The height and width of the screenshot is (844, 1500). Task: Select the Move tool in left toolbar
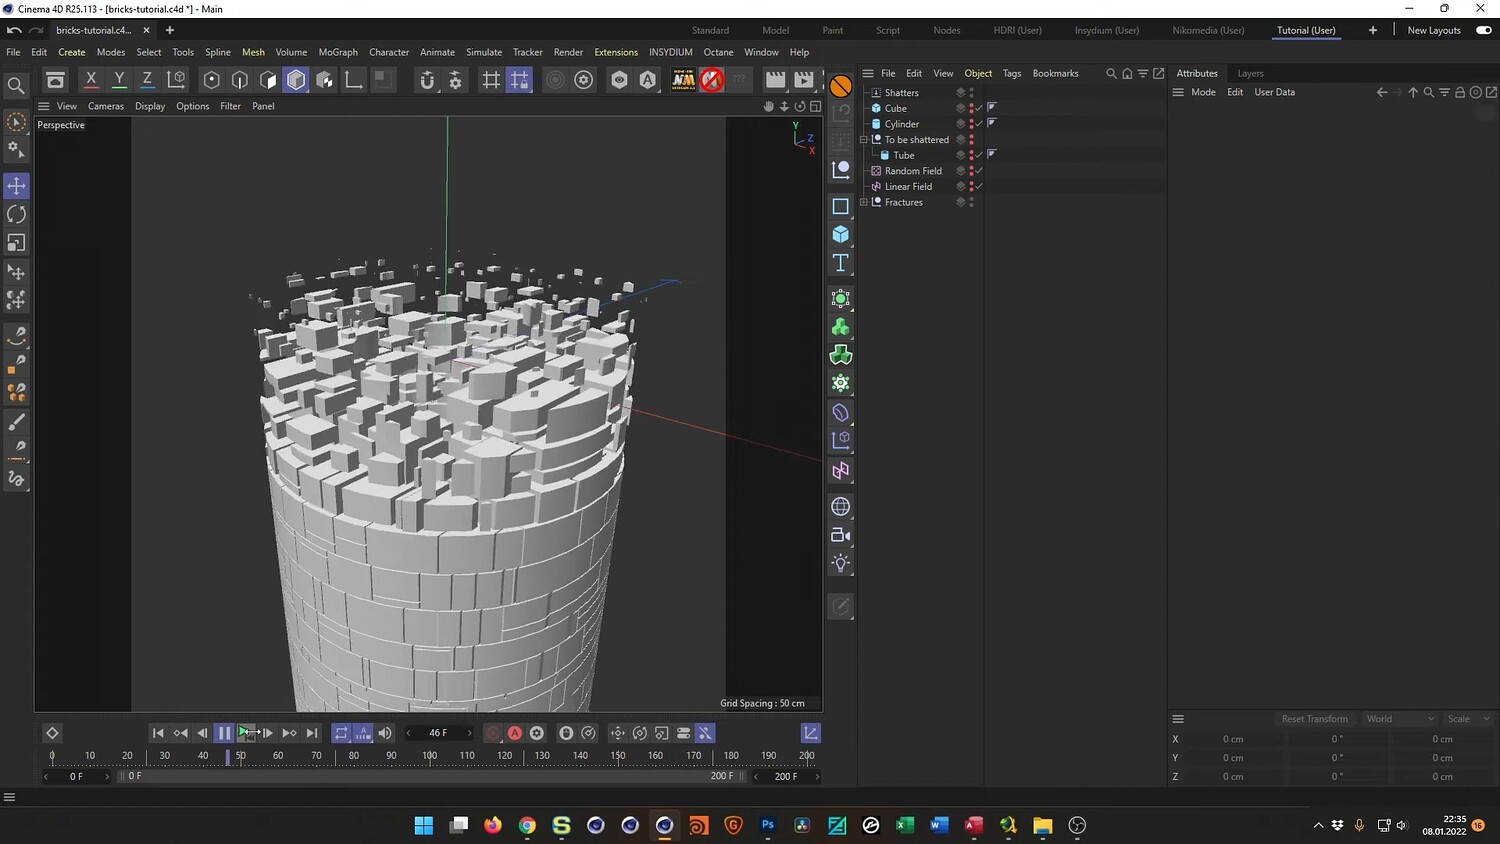tap(16, 186)
